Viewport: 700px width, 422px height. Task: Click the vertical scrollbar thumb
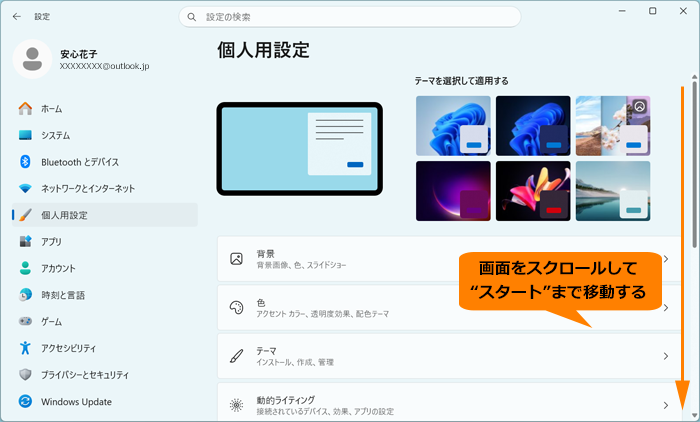point(694,163)
